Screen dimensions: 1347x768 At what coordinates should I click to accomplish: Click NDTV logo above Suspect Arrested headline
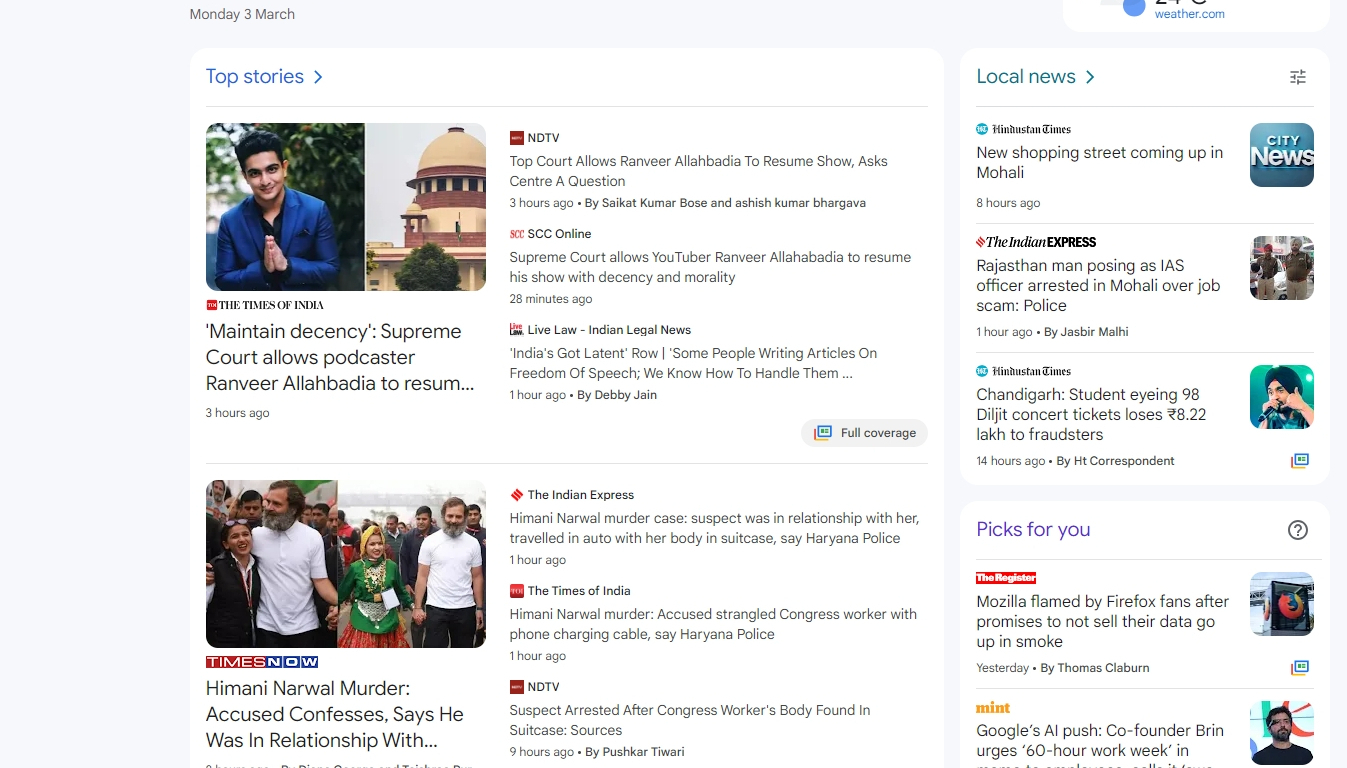click(x=517, y=687)
